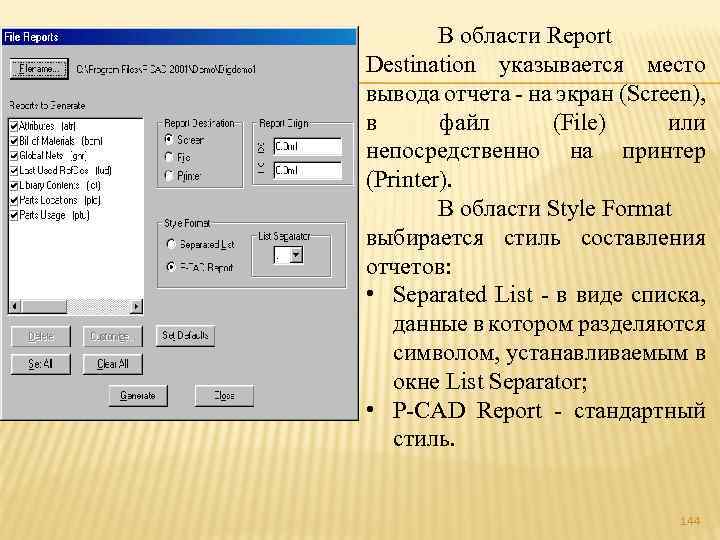720x540 pixels.
Task: Click right arrow of reports list scrollbar
Action: [136, 306]
